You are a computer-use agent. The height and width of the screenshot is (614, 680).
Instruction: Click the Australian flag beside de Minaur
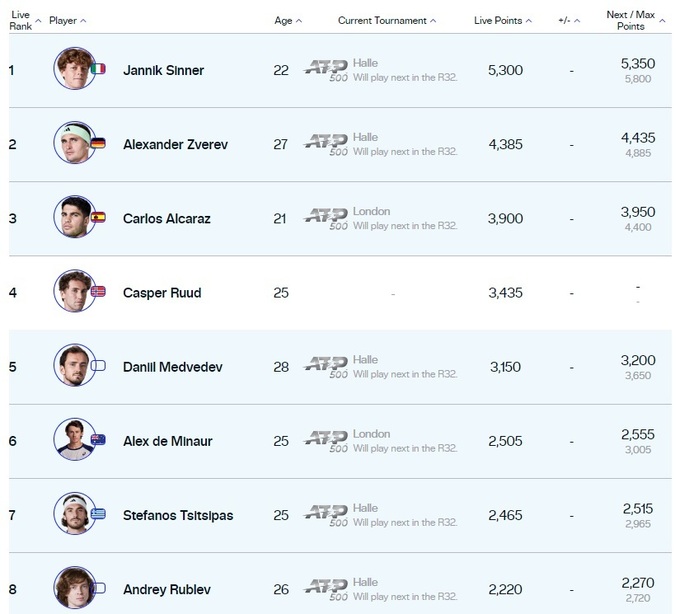click(x=98, y=439)
